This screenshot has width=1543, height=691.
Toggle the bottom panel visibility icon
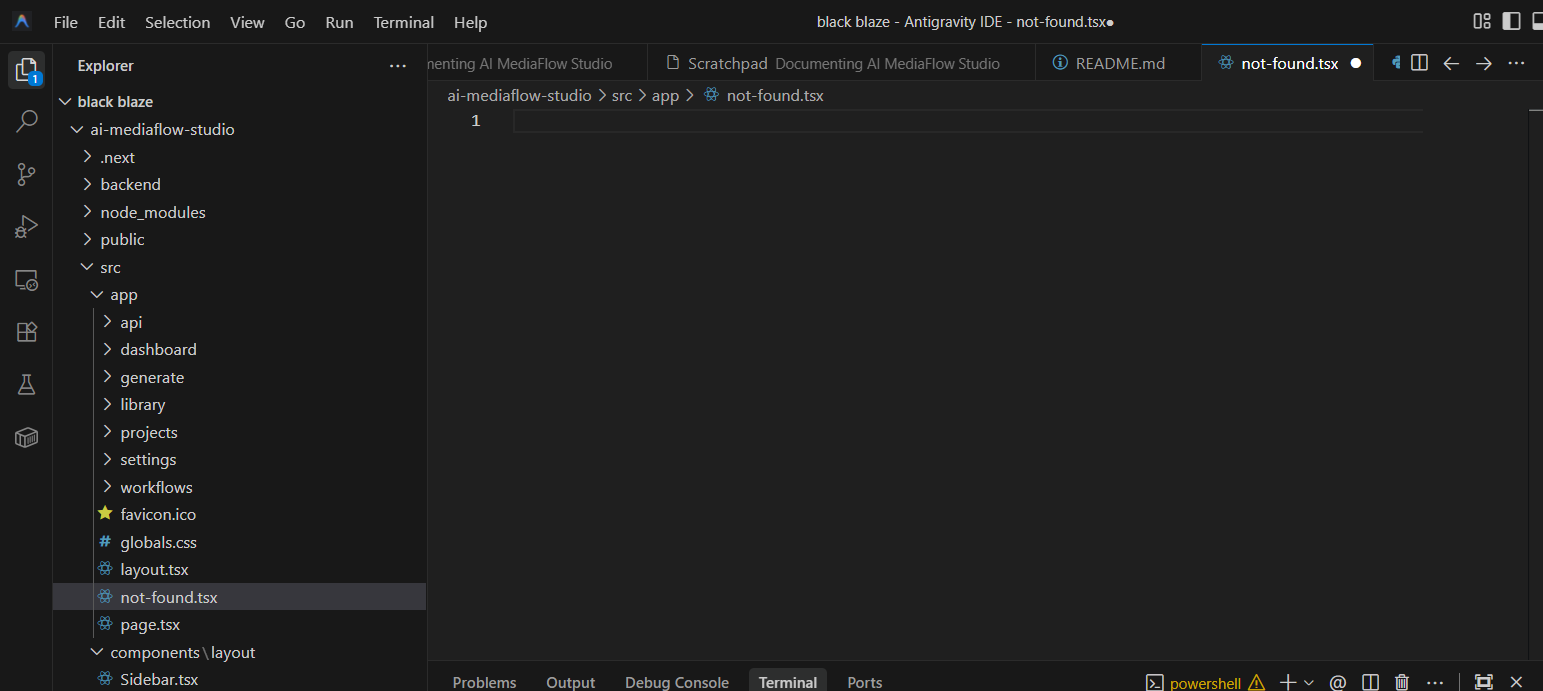[1537, 21]
